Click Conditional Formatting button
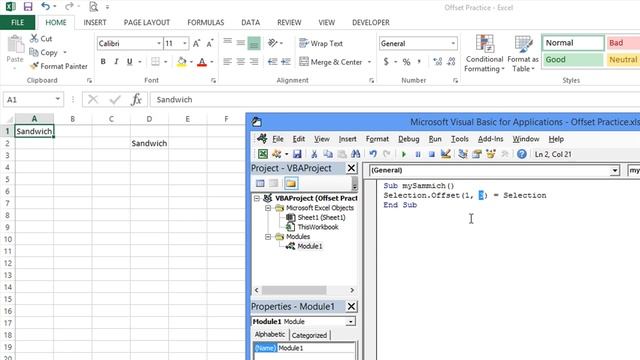 click(484, 53)
